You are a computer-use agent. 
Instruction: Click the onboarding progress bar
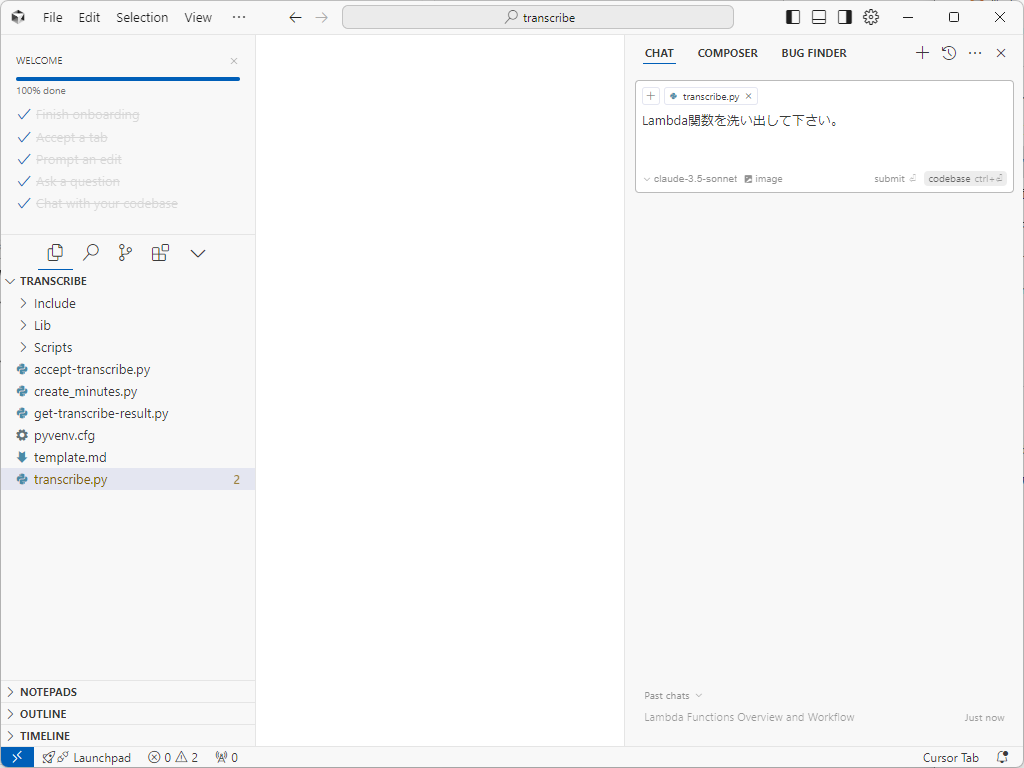128,78
